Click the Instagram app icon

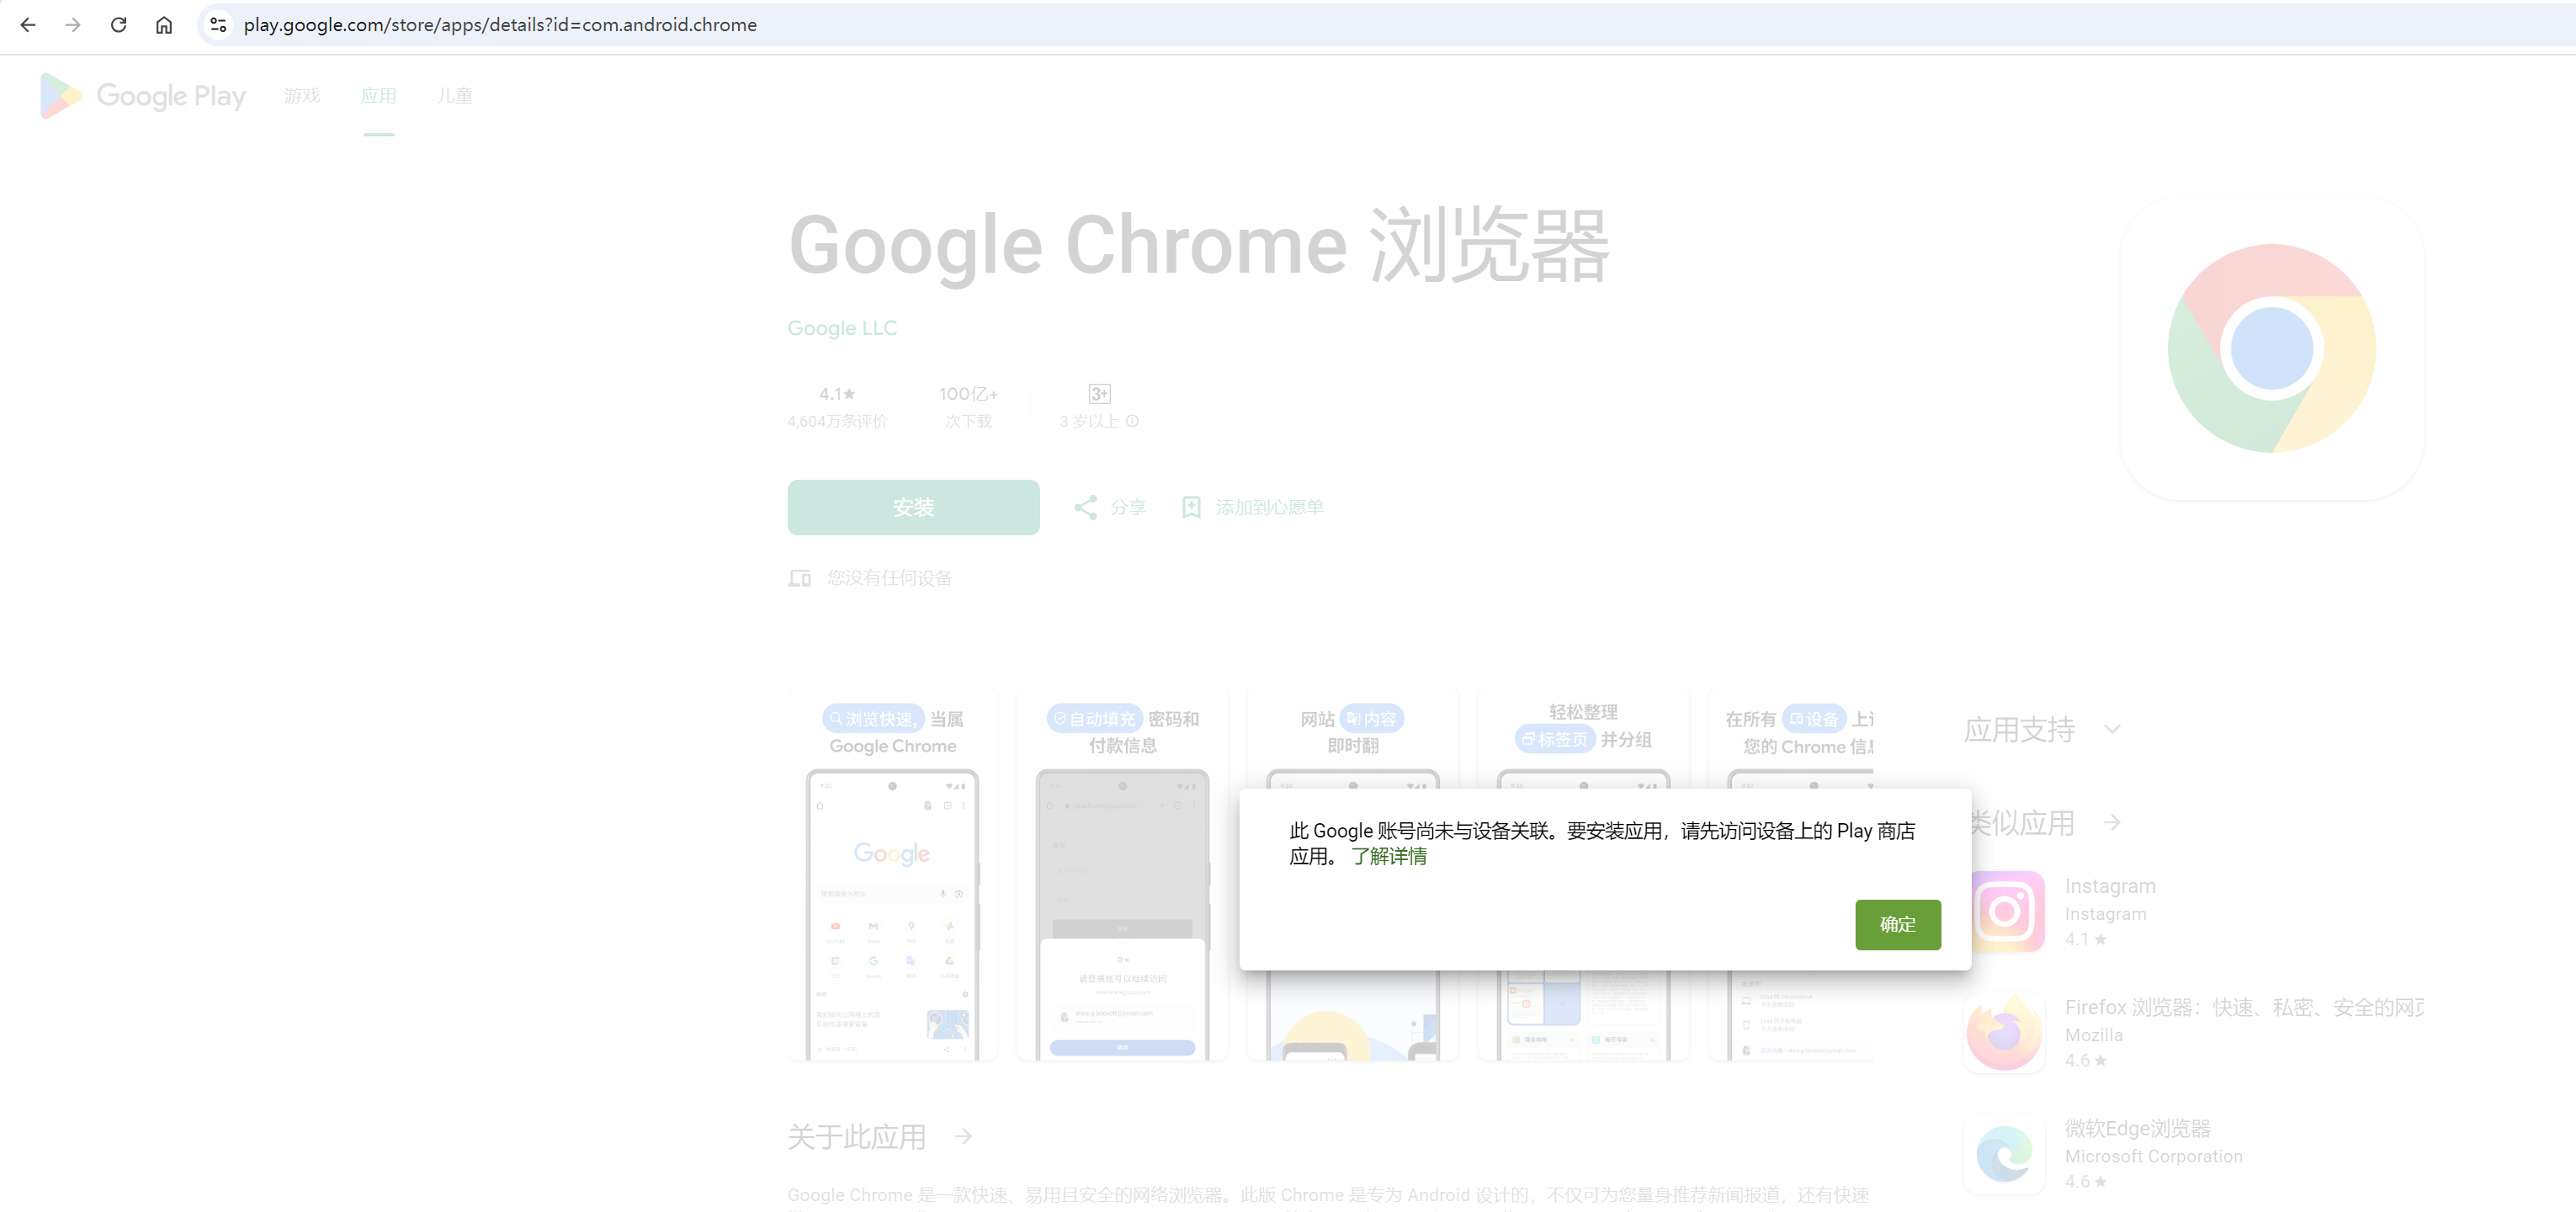(x=2005, y=911)
